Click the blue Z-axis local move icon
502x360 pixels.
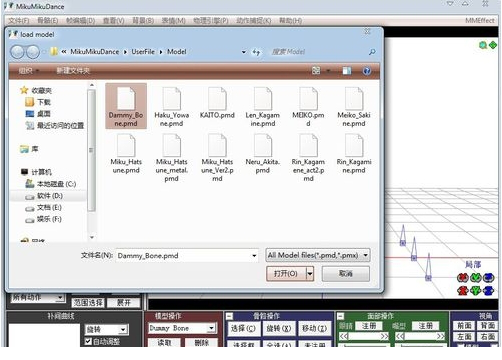(x=488, y=290)
